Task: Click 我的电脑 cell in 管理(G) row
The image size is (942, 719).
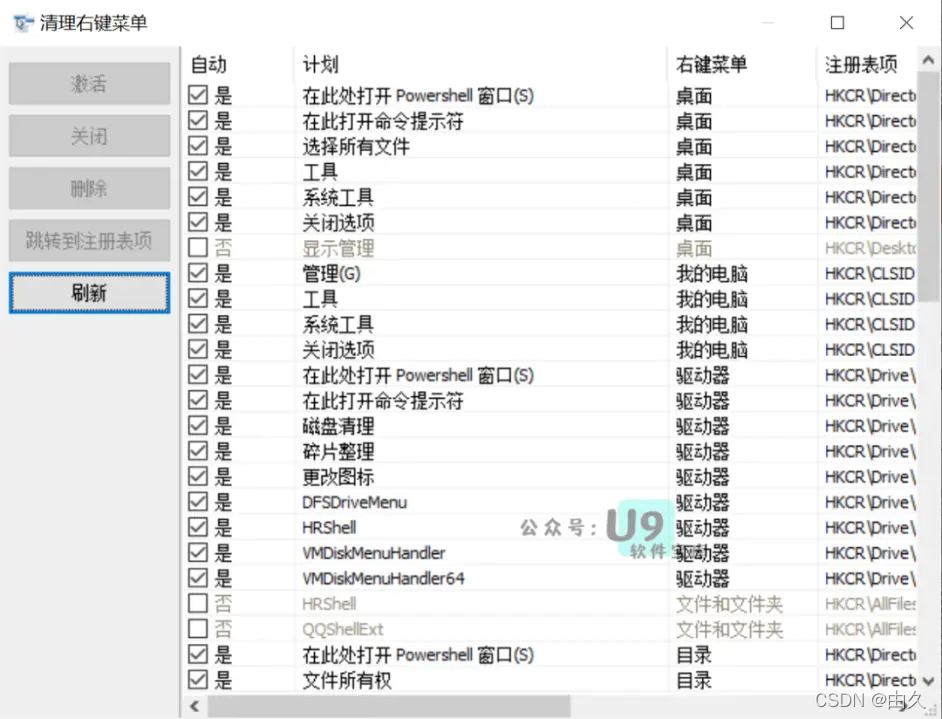Action: (x=712, y=273)
